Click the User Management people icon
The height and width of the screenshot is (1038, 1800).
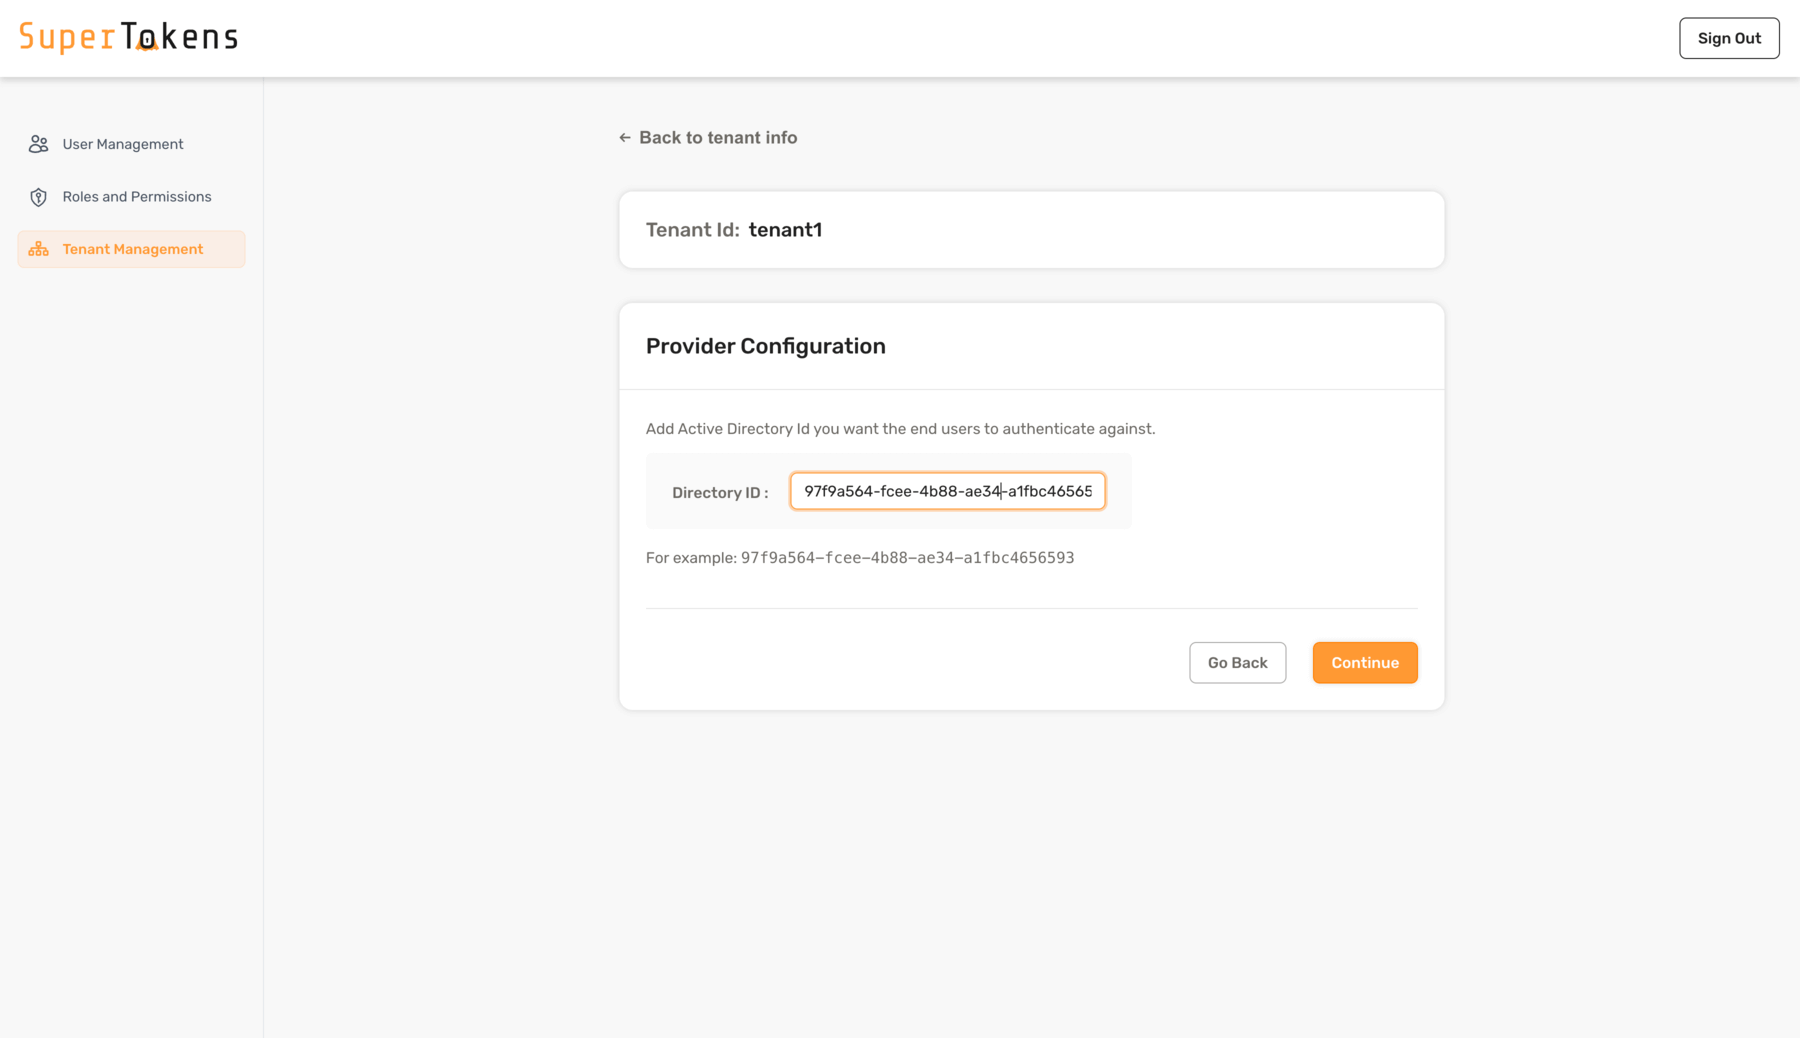tap(38, 144)
